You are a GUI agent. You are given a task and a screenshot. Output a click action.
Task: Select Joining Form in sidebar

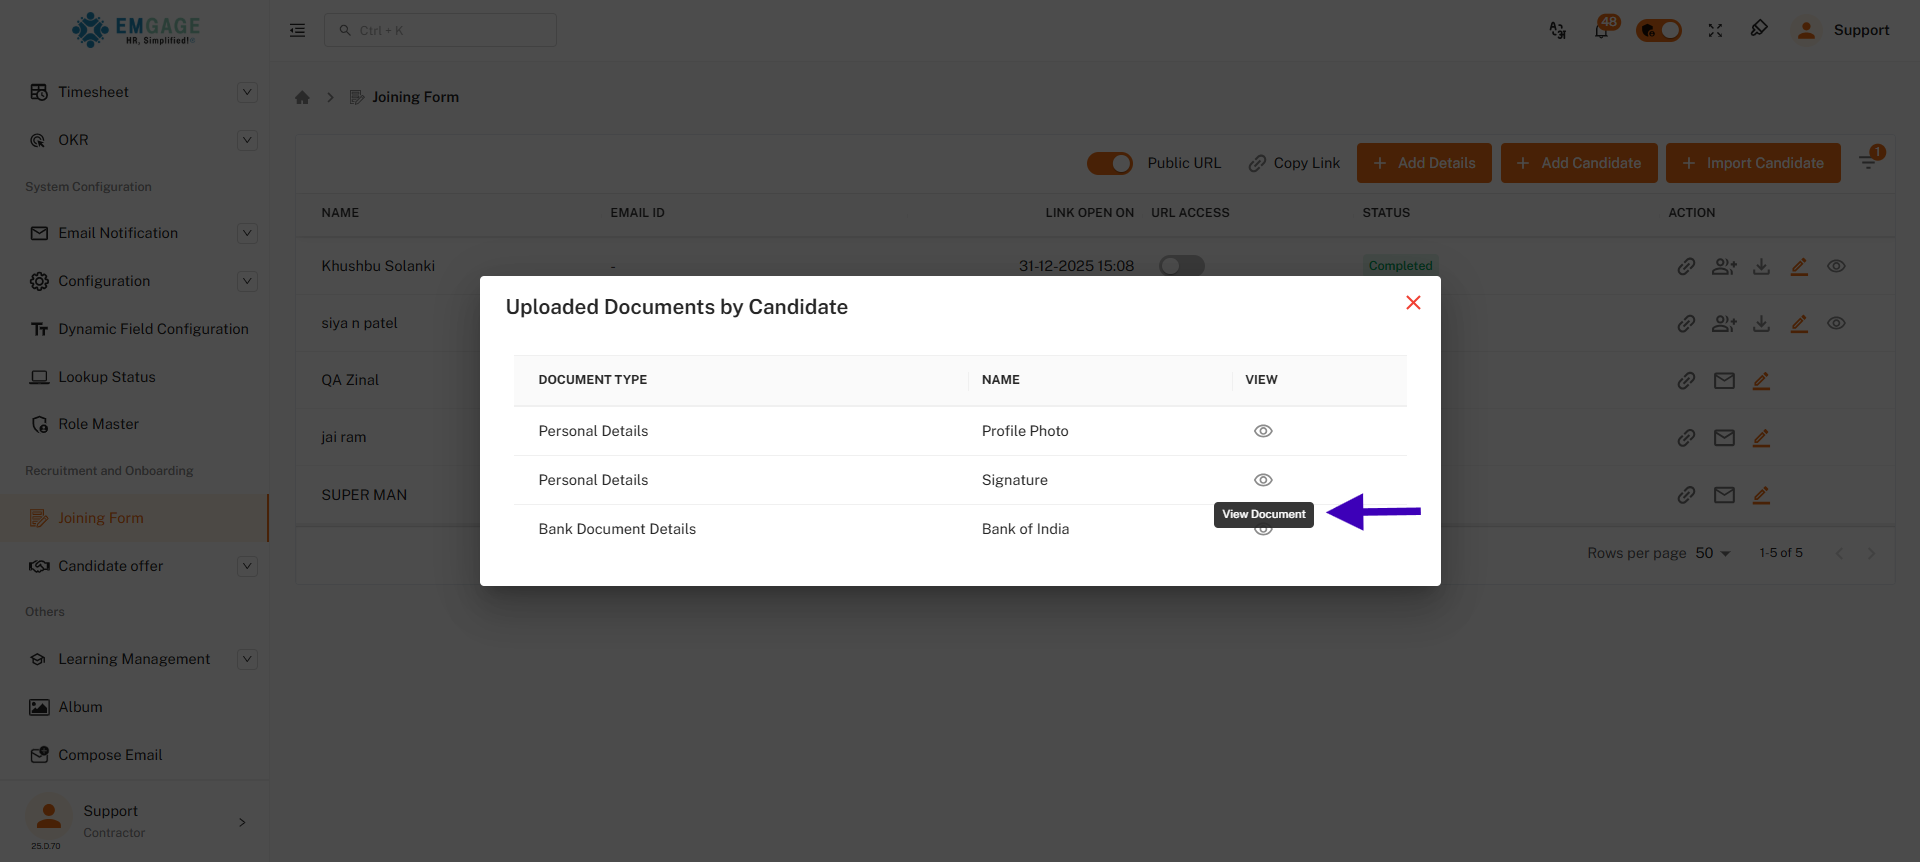pyautogui.click(x=135, y=518)
